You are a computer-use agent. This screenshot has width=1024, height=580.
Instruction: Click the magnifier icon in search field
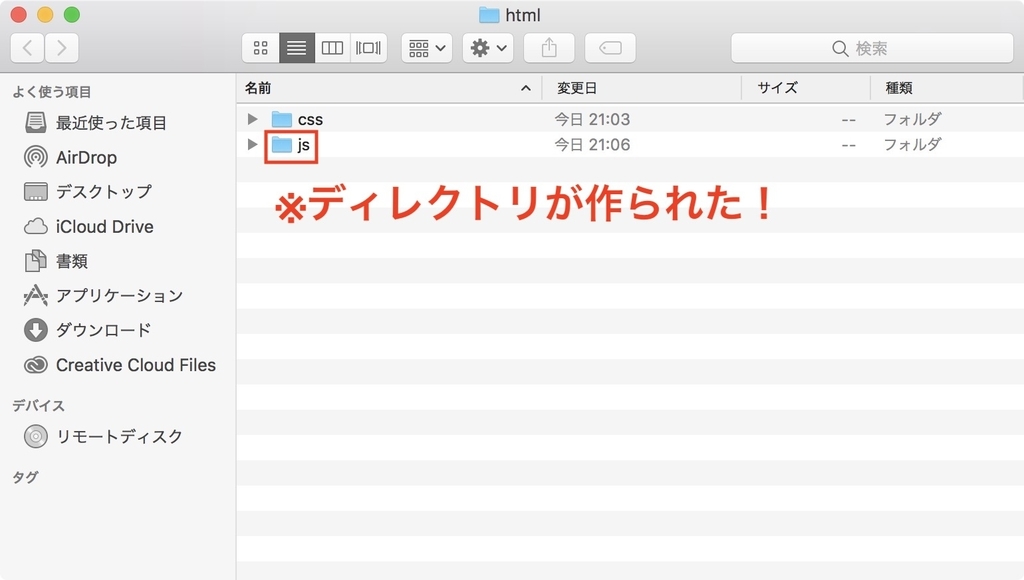(840, 48)
